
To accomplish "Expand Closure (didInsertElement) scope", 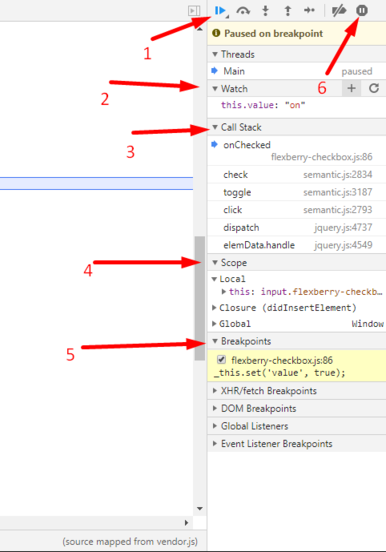I will [214, 308].
